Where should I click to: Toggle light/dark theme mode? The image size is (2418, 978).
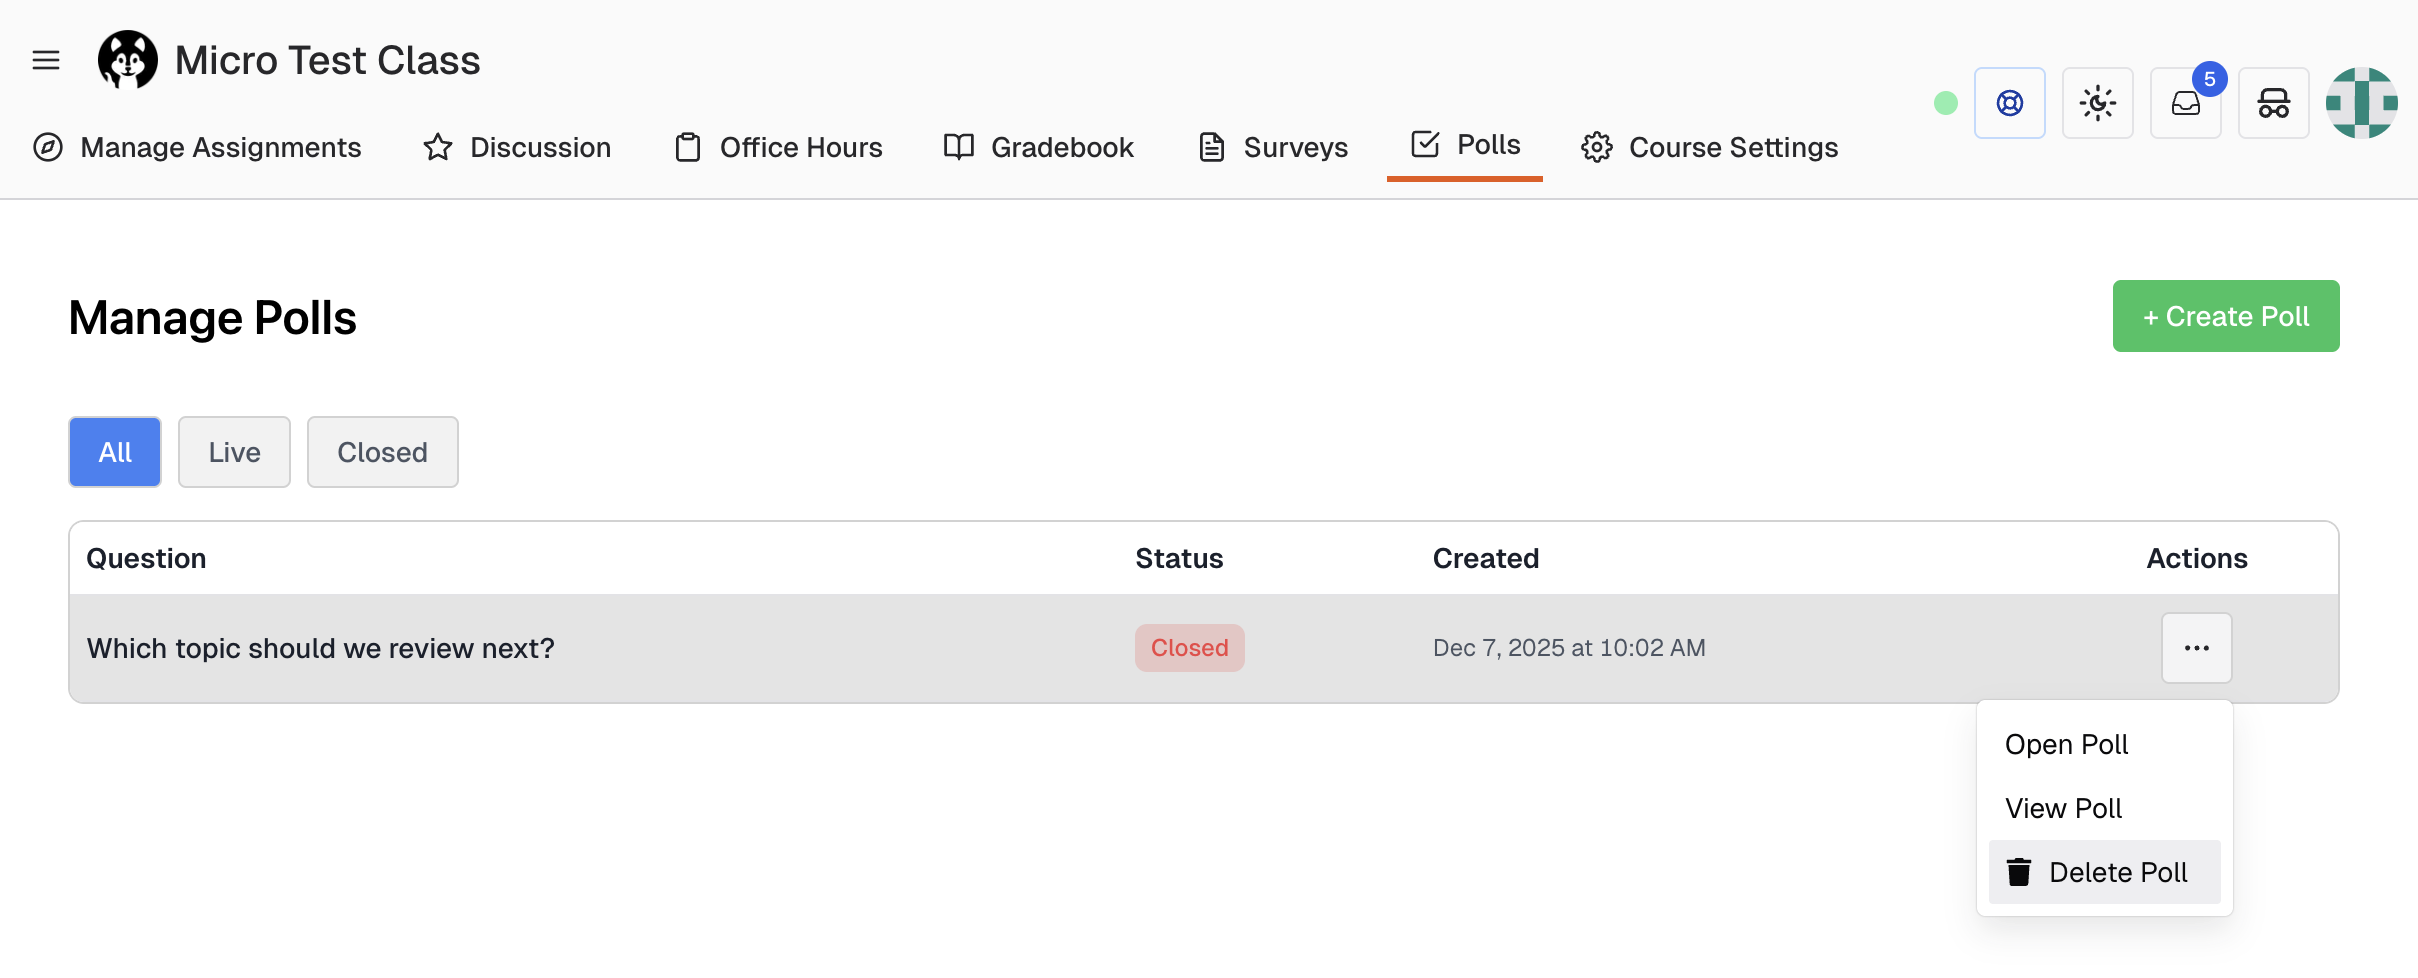tap(2097, 103)
